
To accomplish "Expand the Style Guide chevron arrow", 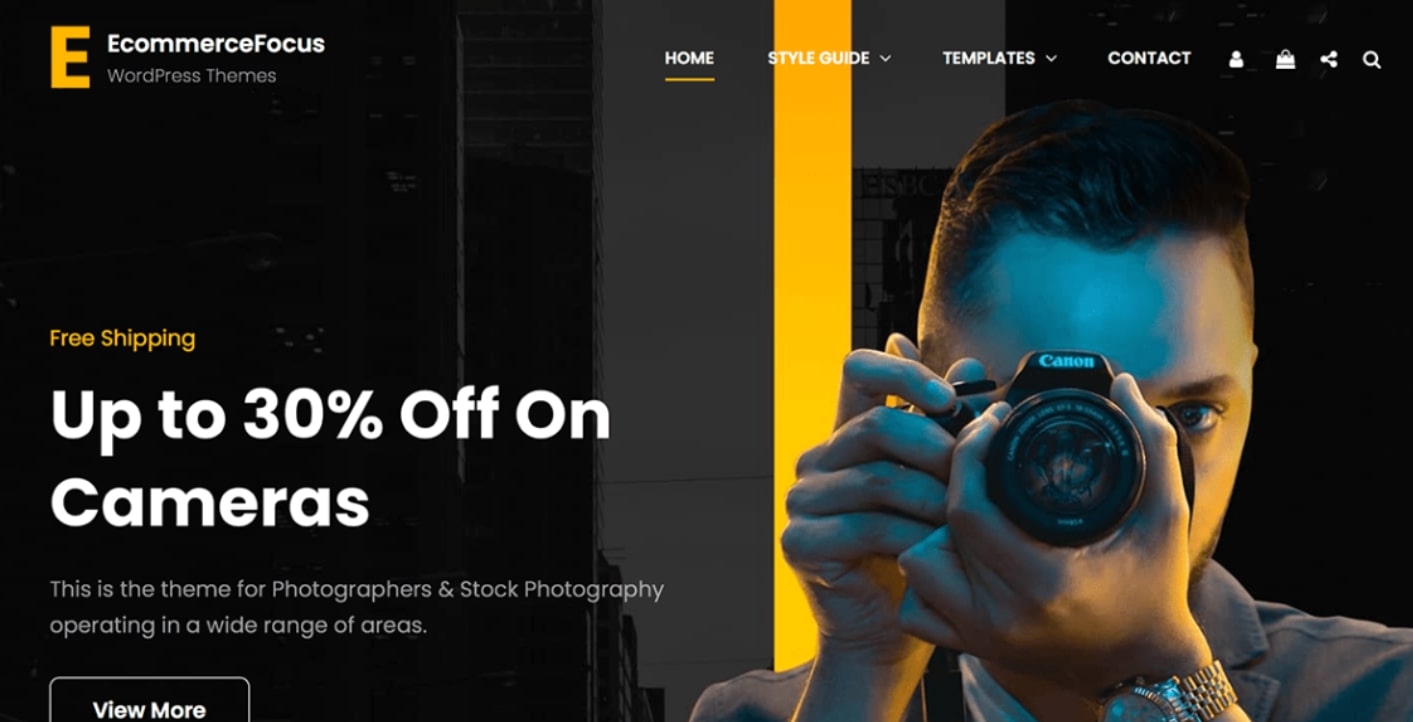I will 885,59.
